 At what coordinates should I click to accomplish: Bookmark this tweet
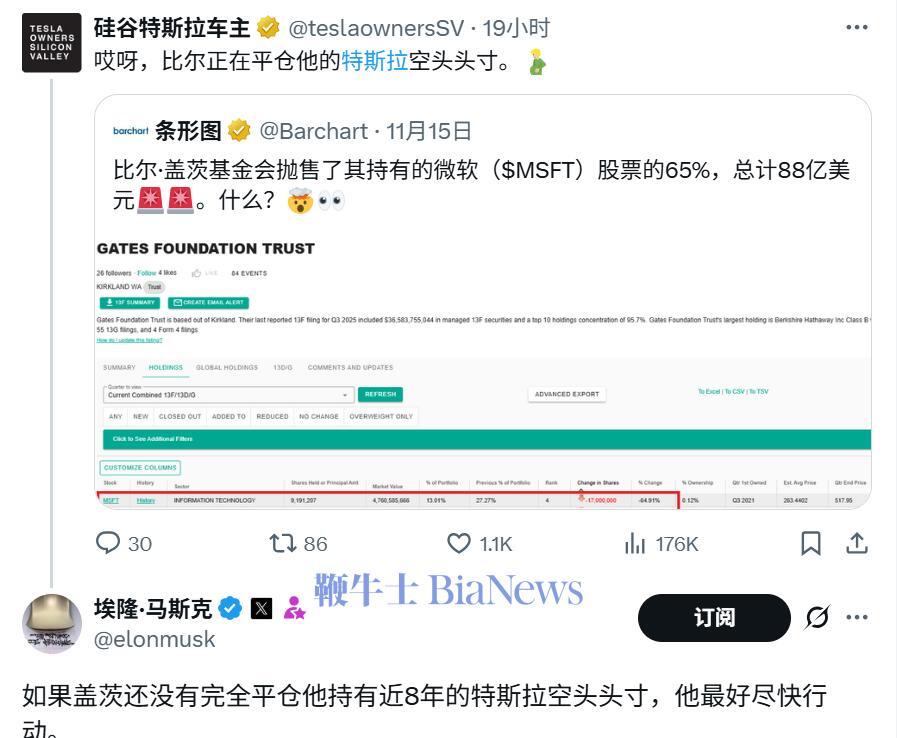pyautogui.click(x=811, y=543)
